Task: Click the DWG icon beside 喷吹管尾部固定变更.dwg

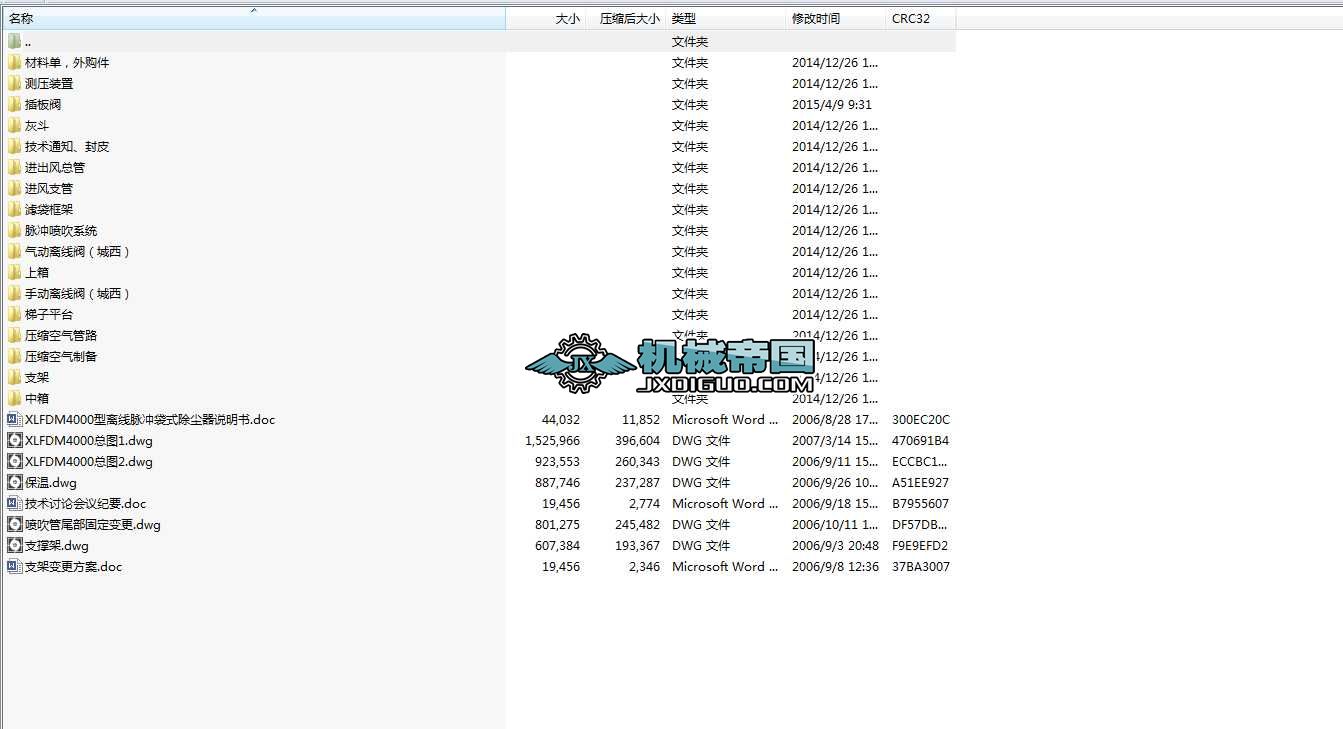Action: click(14, 524)
